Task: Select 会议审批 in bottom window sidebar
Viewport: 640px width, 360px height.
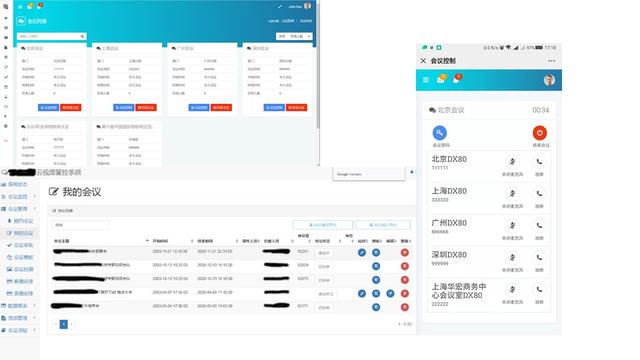Action: pyautogui.click(x=23, y=245)
